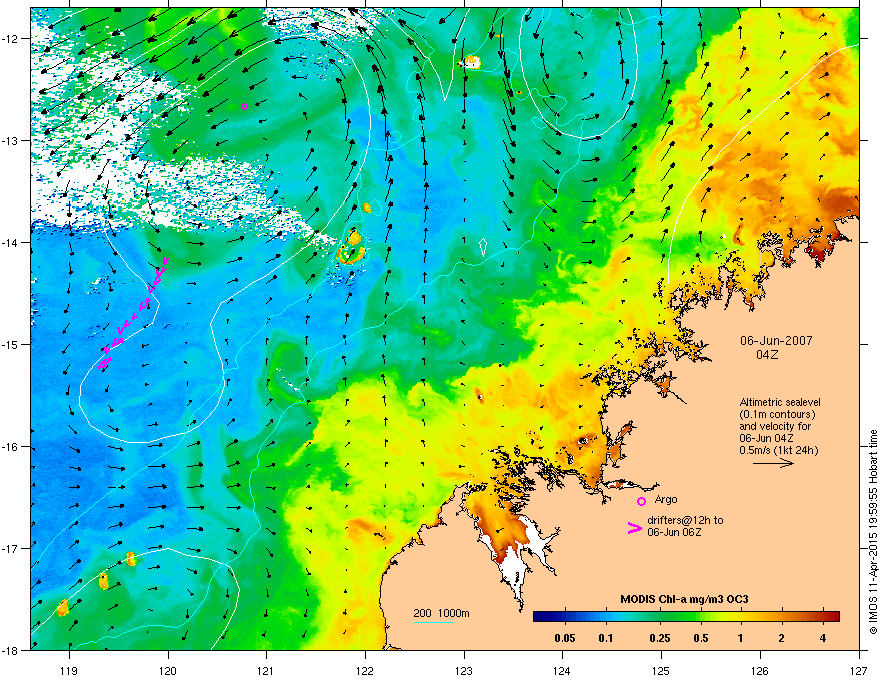Click the 'drifters@12h to' legend label
The width and height of the screenshot is (880, 680).
click(685, 520)
